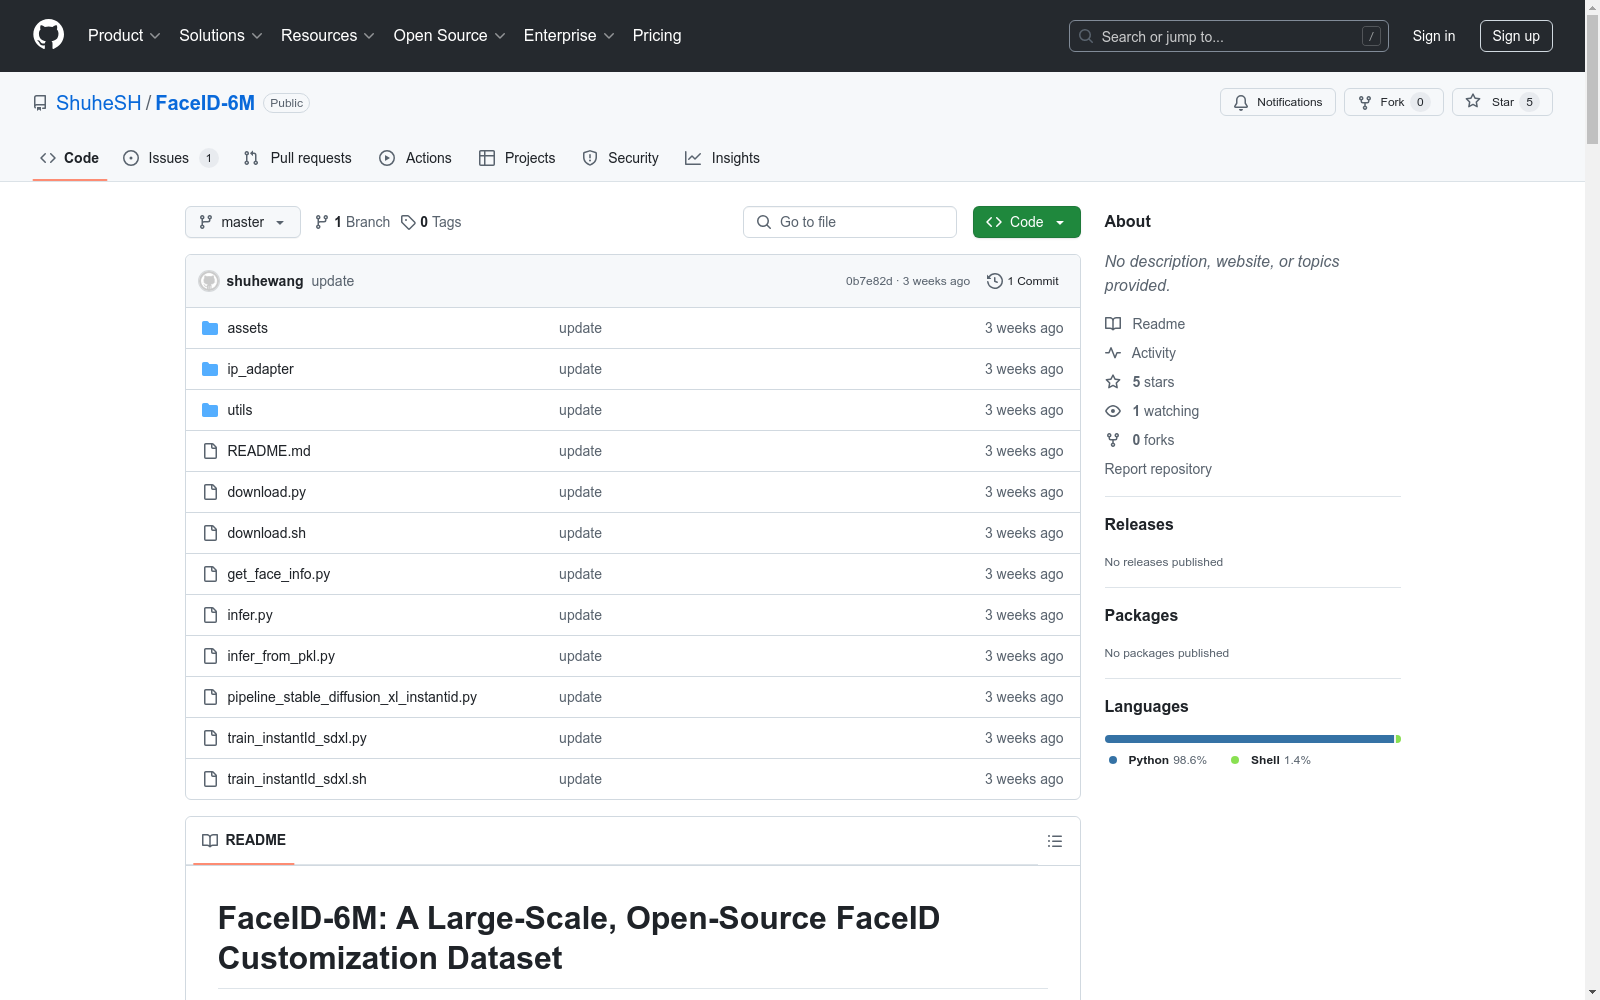Click the Notifications bell button

pyautogui.click(x=1277, y=102)
